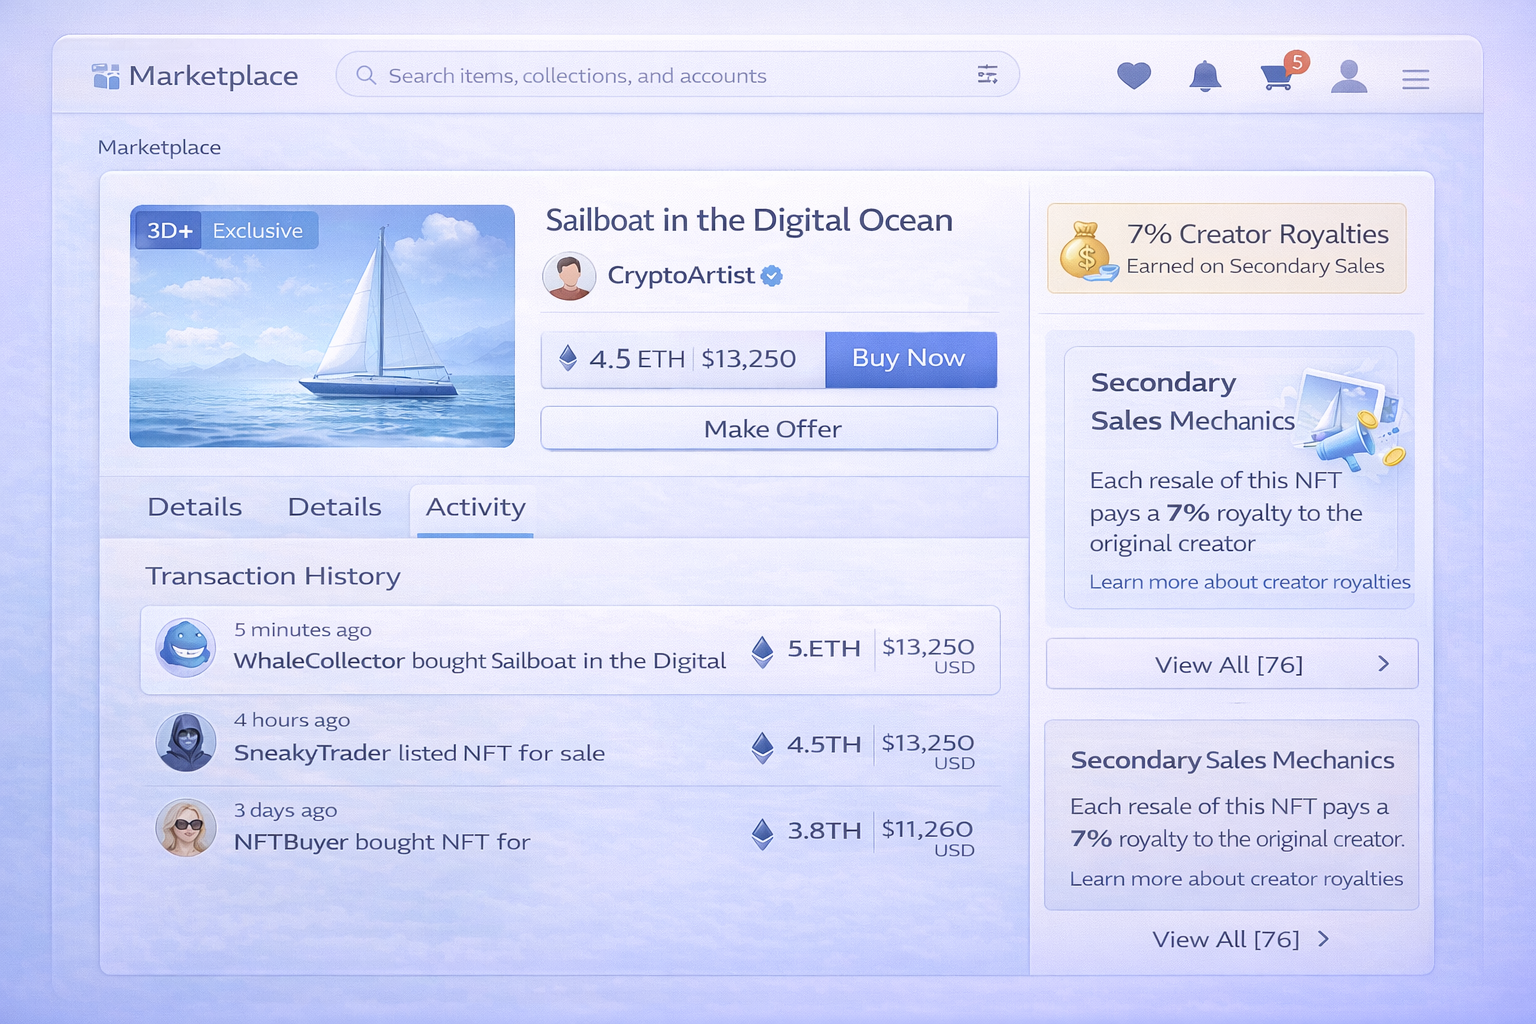Click the search filter sliders icon
The width and height of the screenshot is (1536, 1024).
pyautogui.click(x=987, y=75)
